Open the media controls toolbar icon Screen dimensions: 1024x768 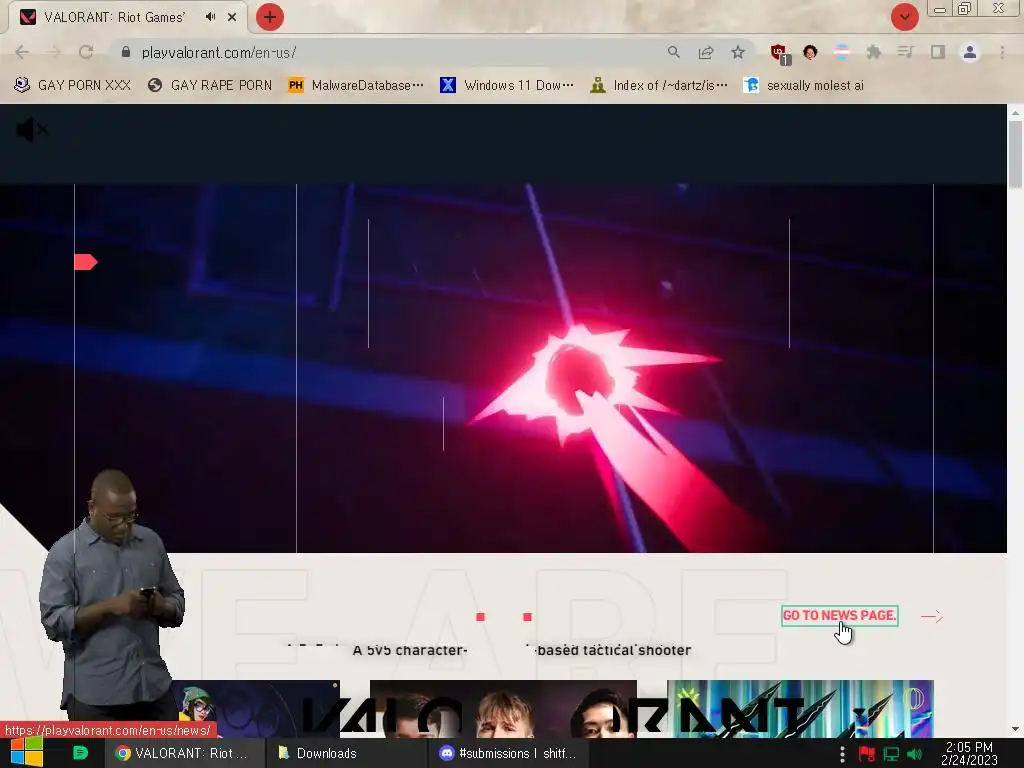[905, 52]
